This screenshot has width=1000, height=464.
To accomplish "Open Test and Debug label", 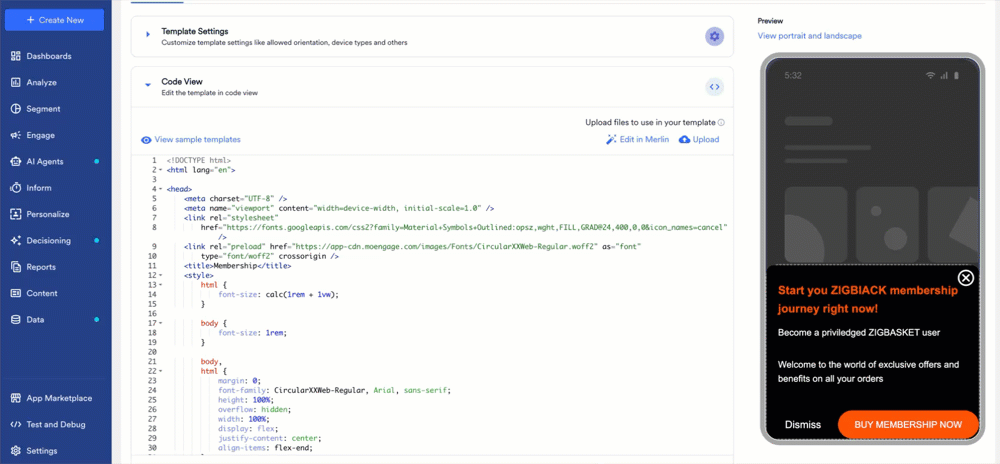I will pos(56,424).
